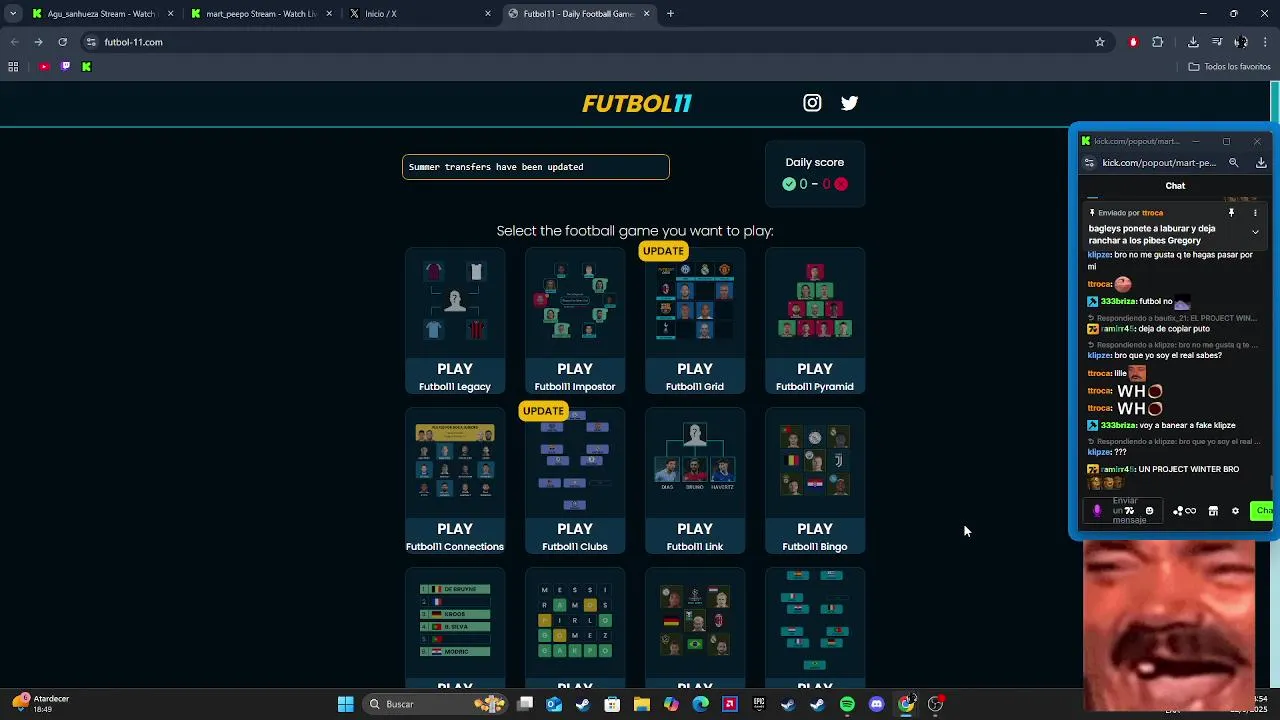Image resolution: width=1280 pixels, height=720 pixels.
Task: Open Epic Games launcher from taskbar
Action: coord(759,704)
